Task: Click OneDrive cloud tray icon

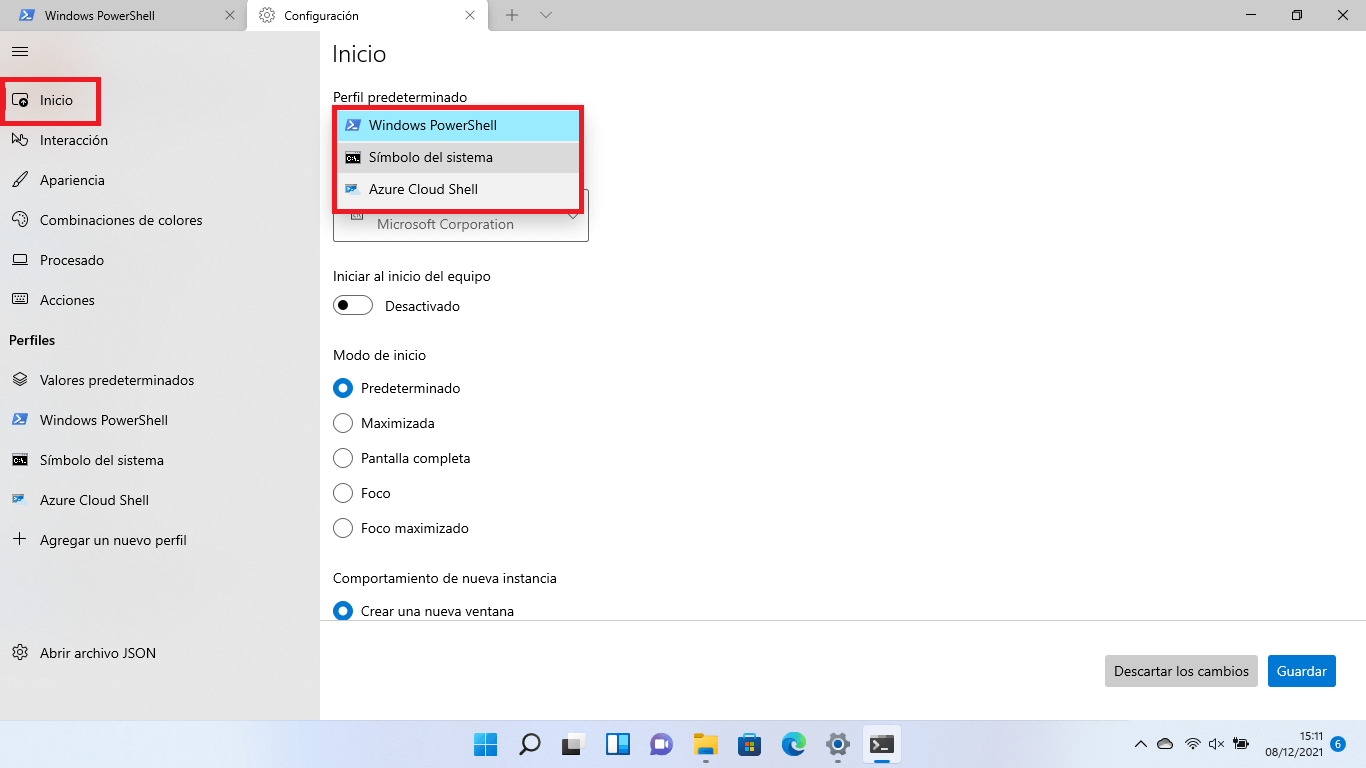Action: (x=1165, y=744)
